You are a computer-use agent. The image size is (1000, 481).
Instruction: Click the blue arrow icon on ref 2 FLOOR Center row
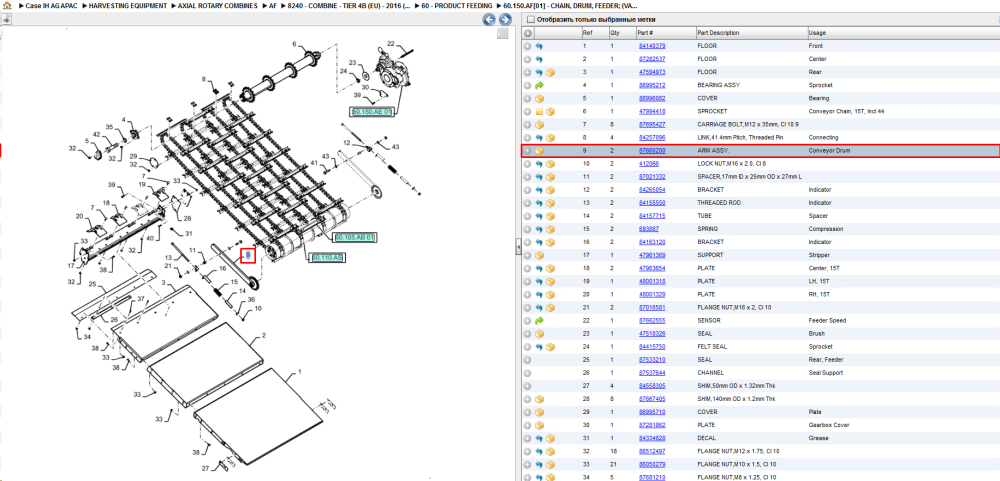click(539, 59)
